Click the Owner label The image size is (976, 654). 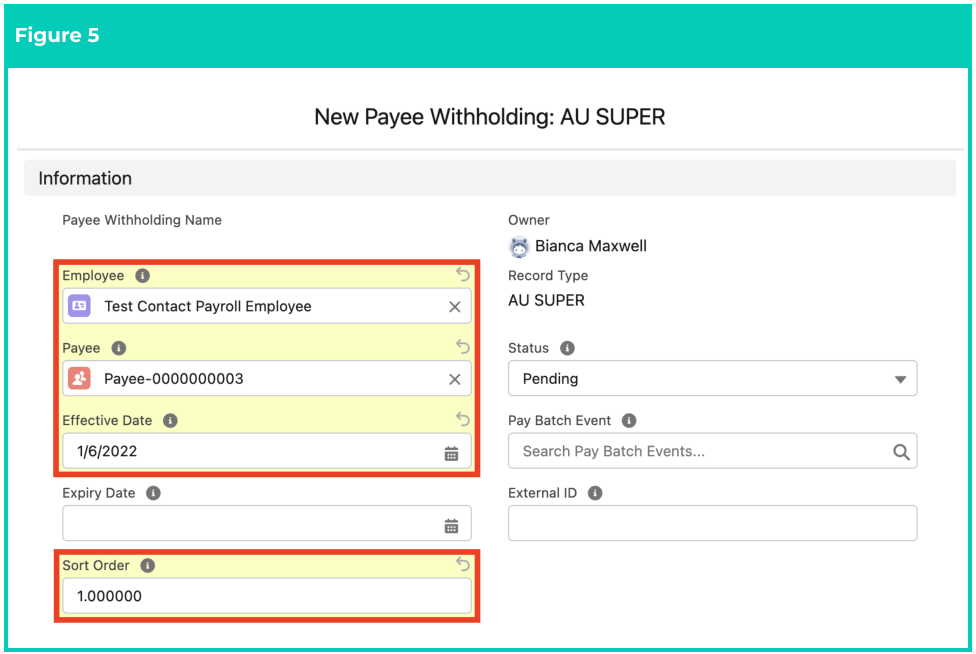528,220
